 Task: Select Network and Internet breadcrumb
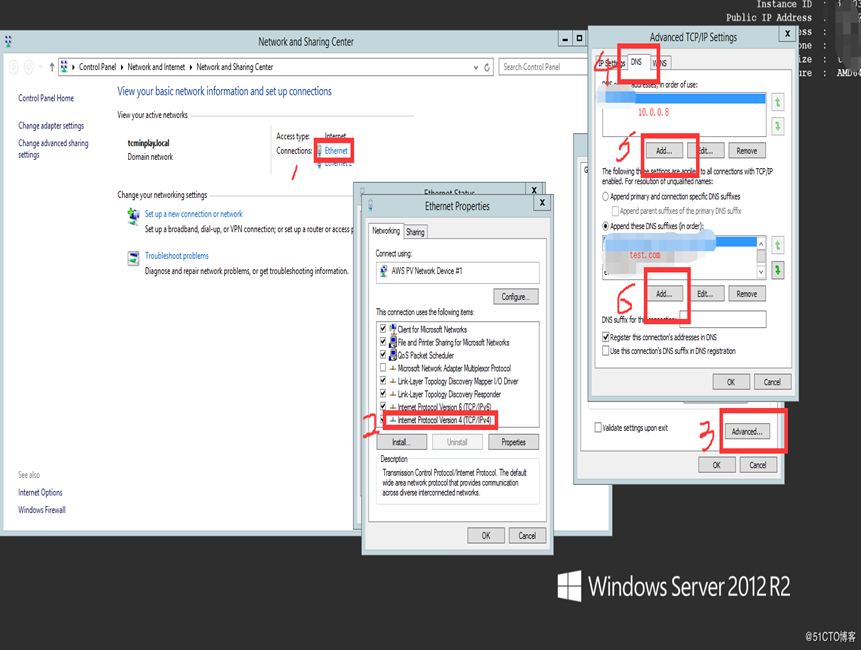click(x=156, y=67)
